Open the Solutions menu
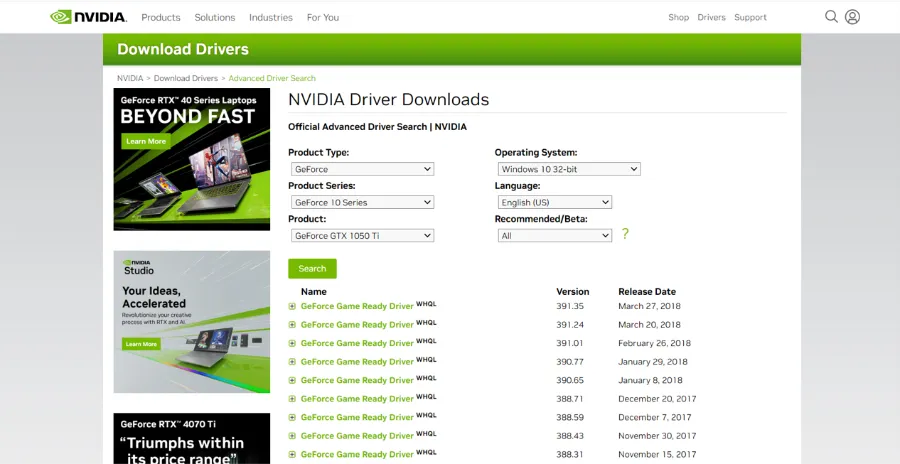Screen dimensions: 900x464 [x=215, y=17]
